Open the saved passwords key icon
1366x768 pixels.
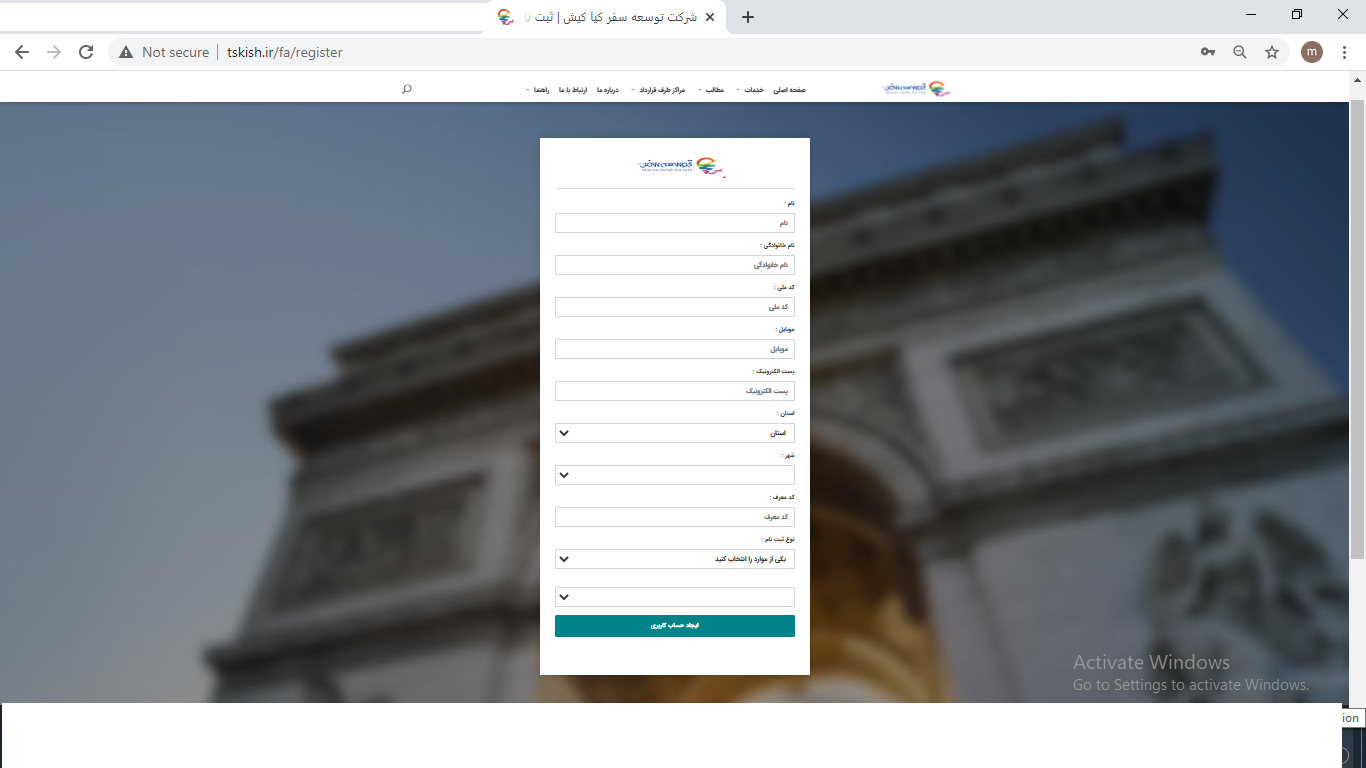(1208, 52)
